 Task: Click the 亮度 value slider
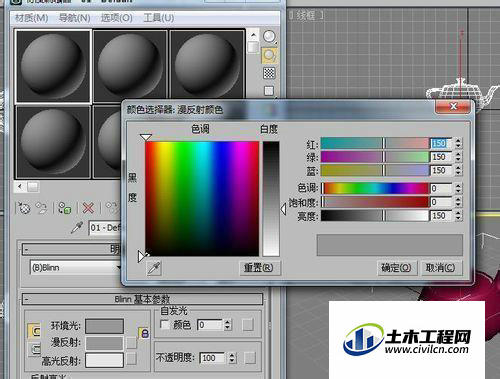click(x=375, y=216)
